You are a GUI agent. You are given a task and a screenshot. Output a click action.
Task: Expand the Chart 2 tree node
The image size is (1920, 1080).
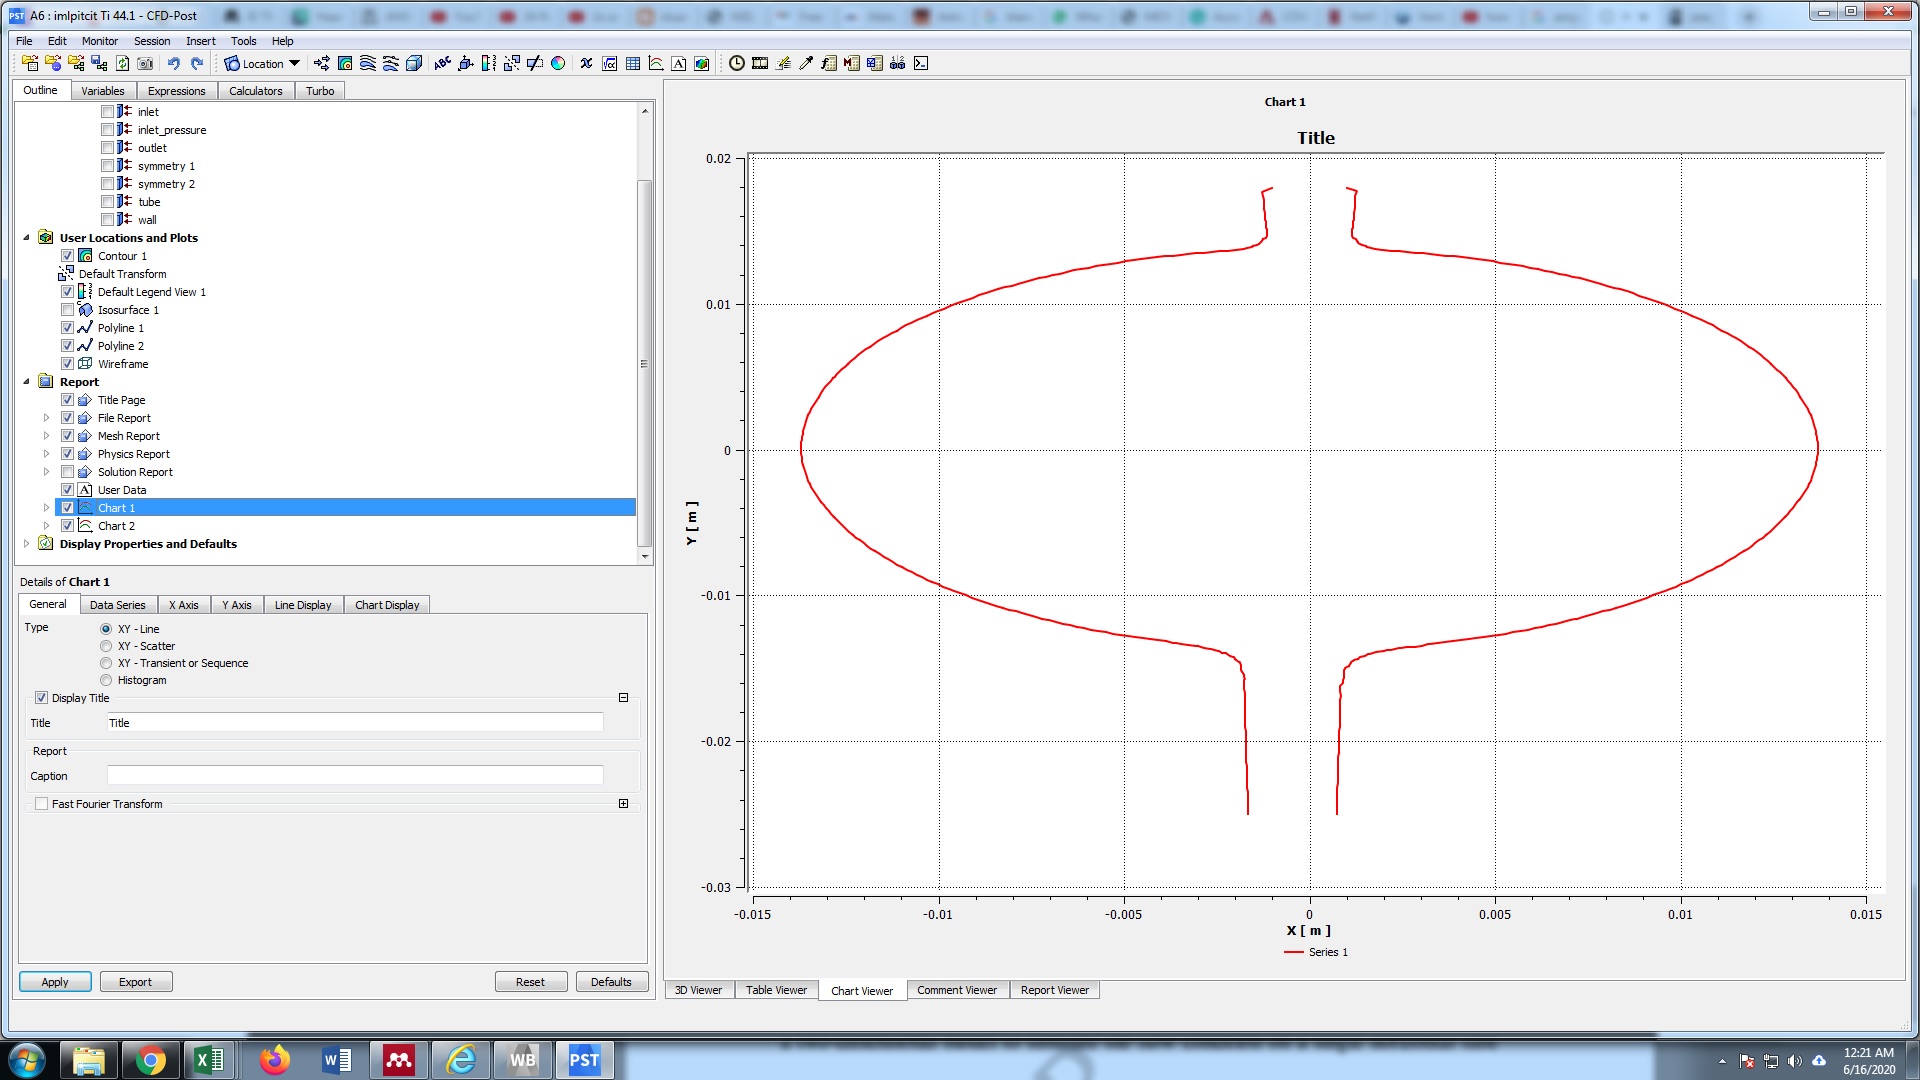coord(46,526)
